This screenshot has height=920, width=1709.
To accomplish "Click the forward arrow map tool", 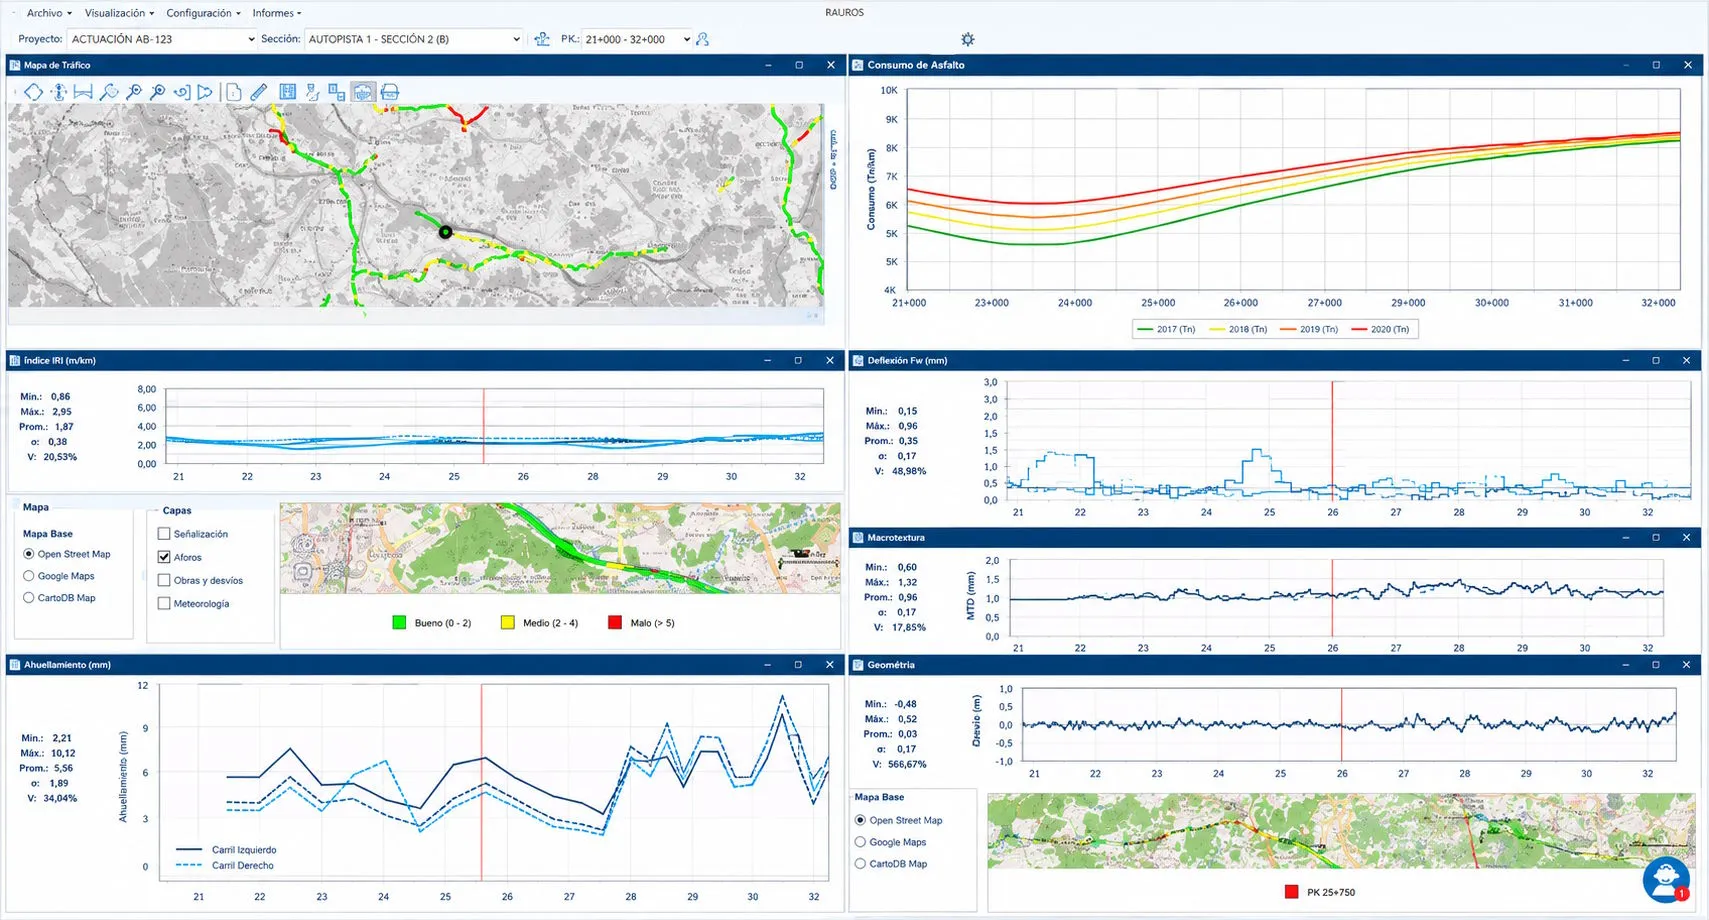I will coord(205,92).
